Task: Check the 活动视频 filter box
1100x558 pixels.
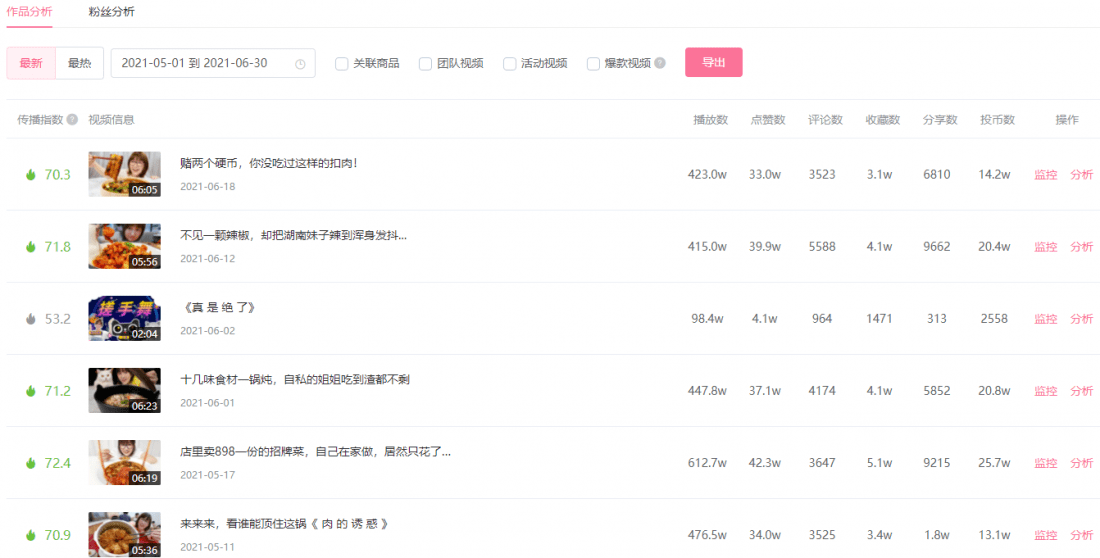Action: click(510, 64)
